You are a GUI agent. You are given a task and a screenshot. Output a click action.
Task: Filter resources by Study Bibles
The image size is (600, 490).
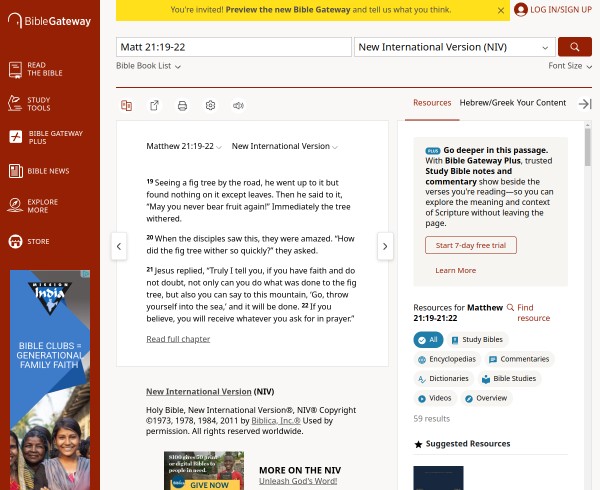pyautogui.click(x=477, y=340)
